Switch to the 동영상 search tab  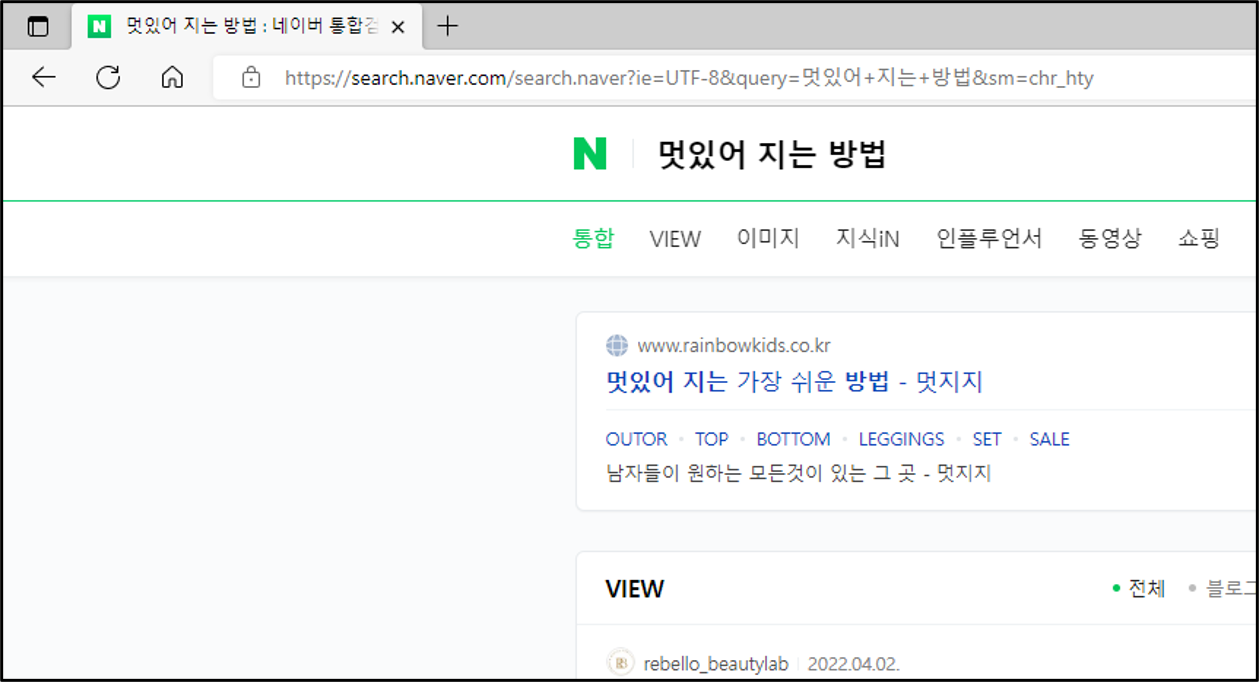(x=1110, y=238)
